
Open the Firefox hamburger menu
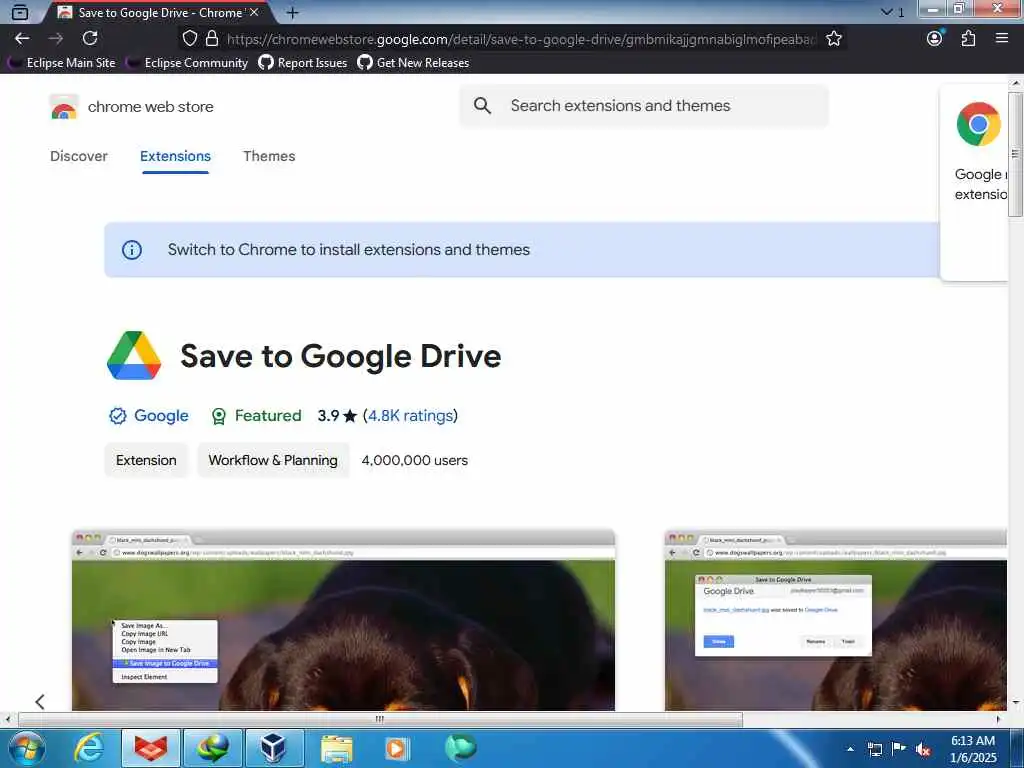1002,39
